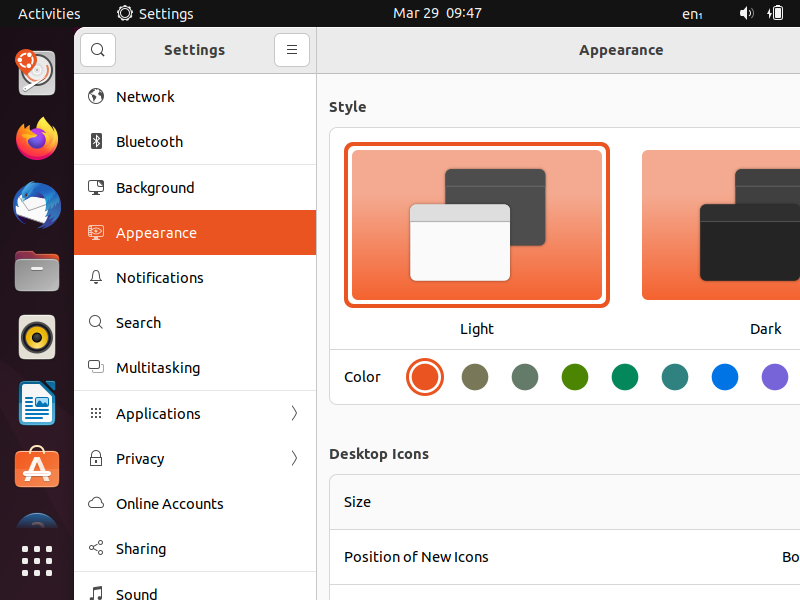This screenshot has height=600, width=800.
Task: Click the Notifications bell icon
Action: (97, 278)
